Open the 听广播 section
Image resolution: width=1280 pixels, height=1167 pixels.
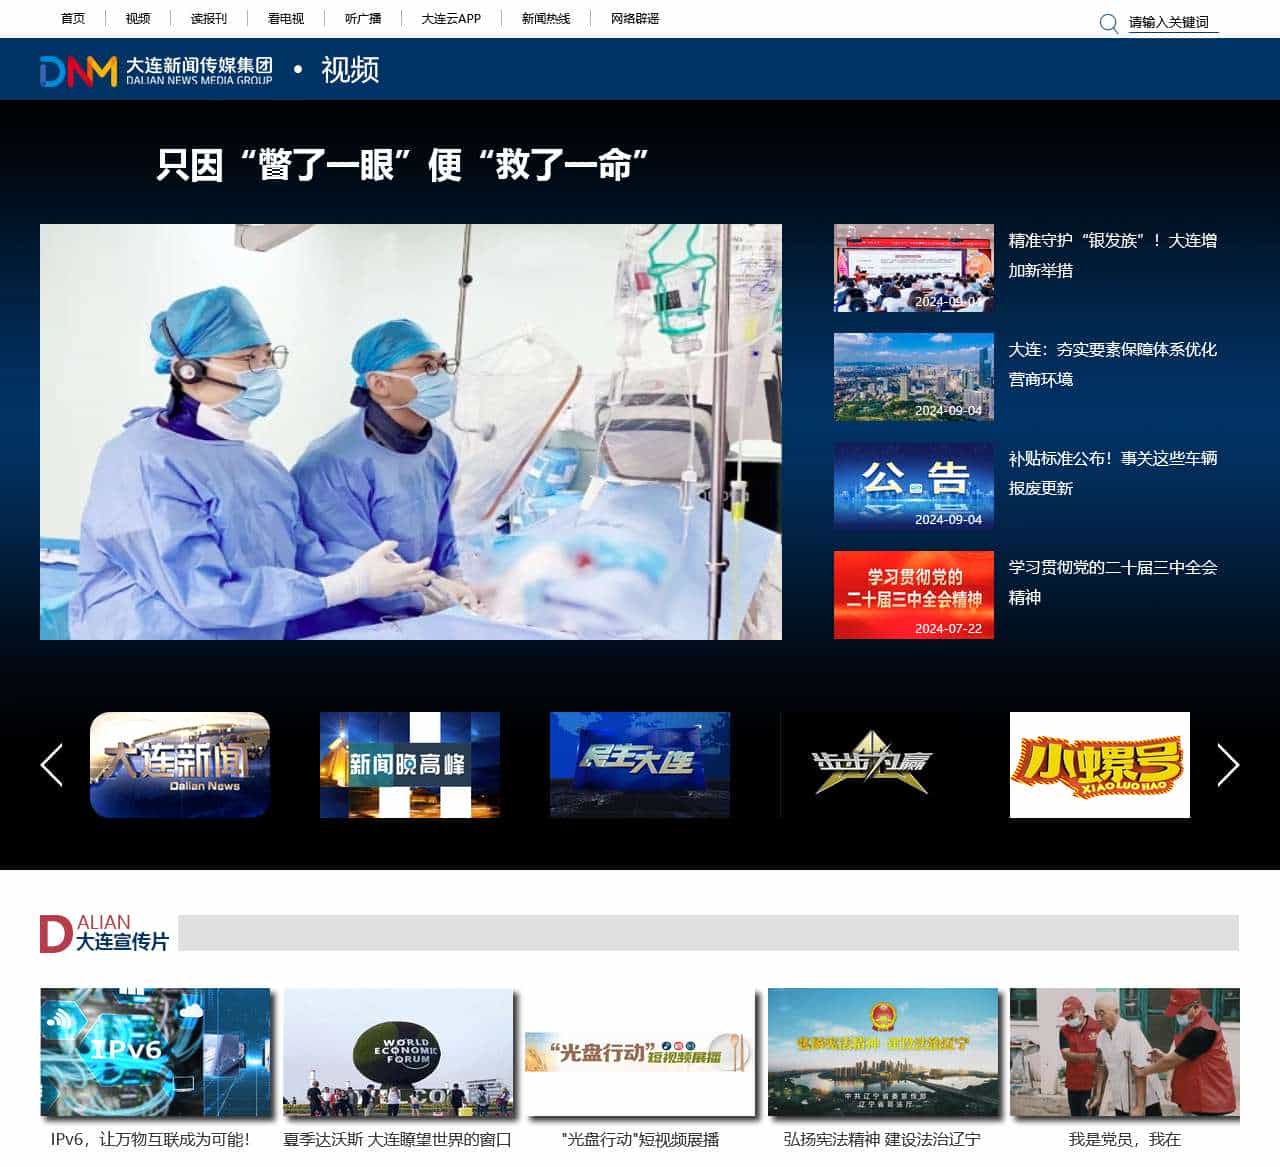point(365,18)
